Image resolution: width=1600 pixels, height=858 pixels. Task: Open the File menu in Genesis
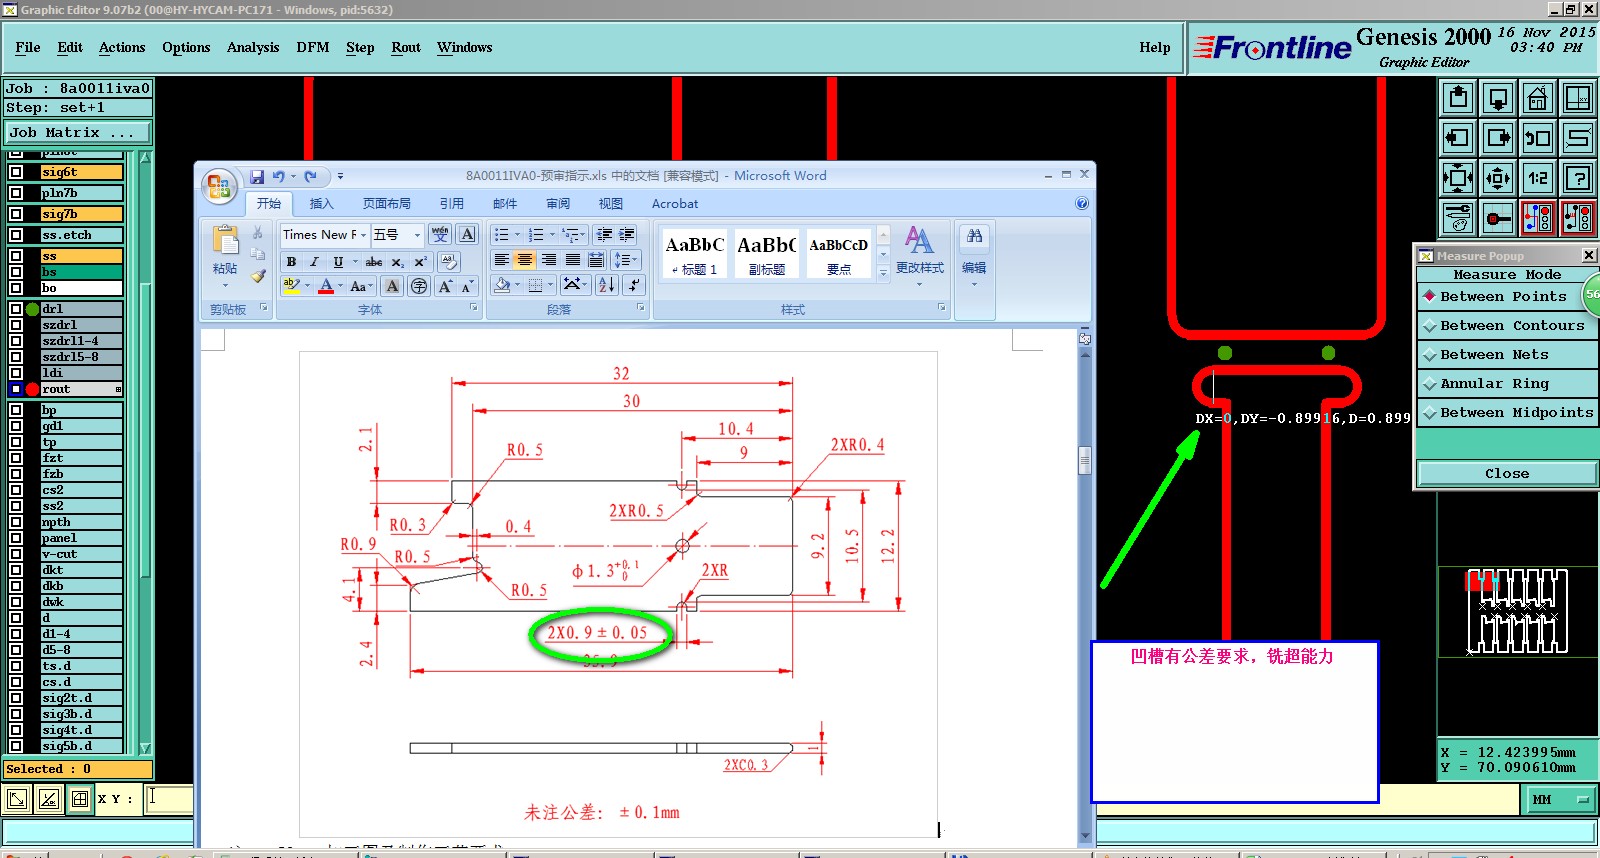click(x=28, y=47)
